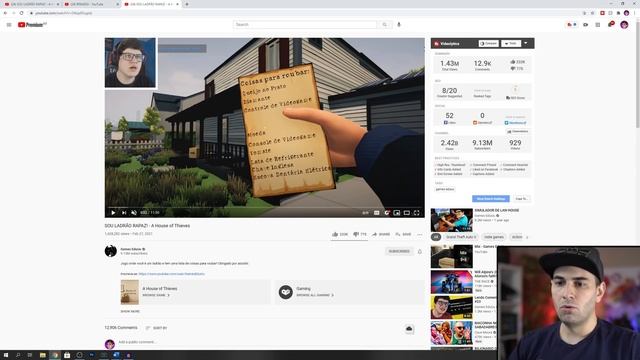Dislike the video with thumbs down

click(360, 234)
